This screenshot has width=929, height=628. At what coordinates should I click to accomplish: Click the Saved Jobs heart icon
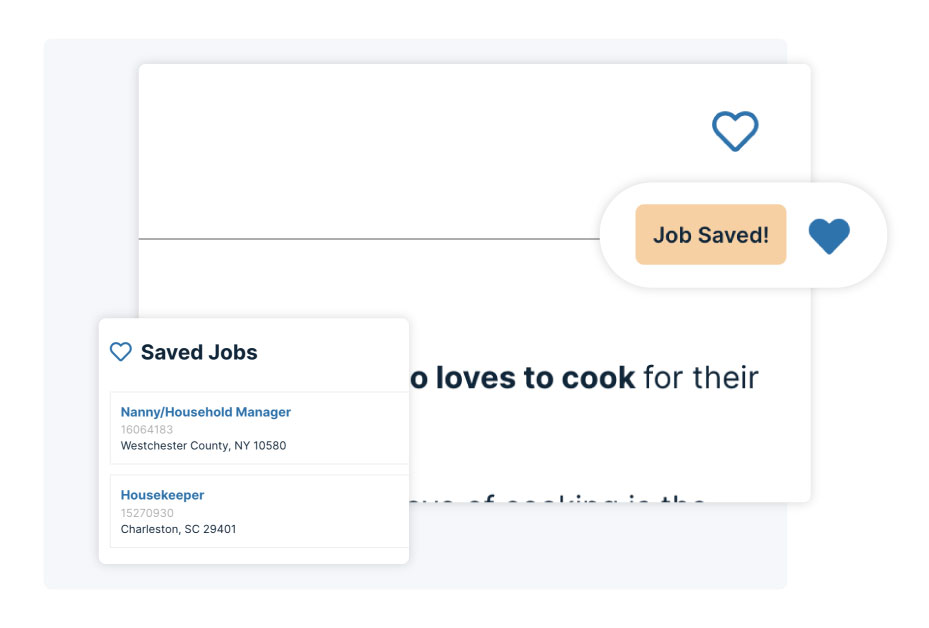121,352
